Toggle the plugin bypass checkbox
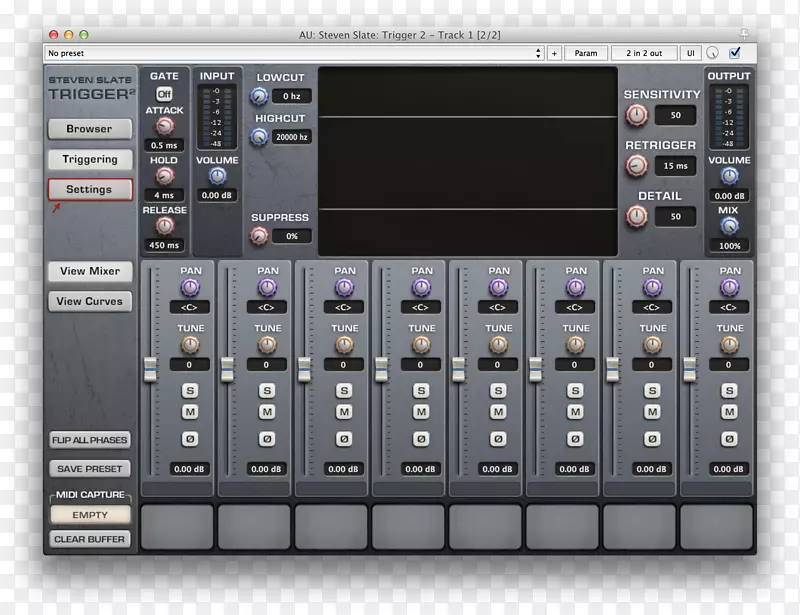 click(x=735, y=53)
